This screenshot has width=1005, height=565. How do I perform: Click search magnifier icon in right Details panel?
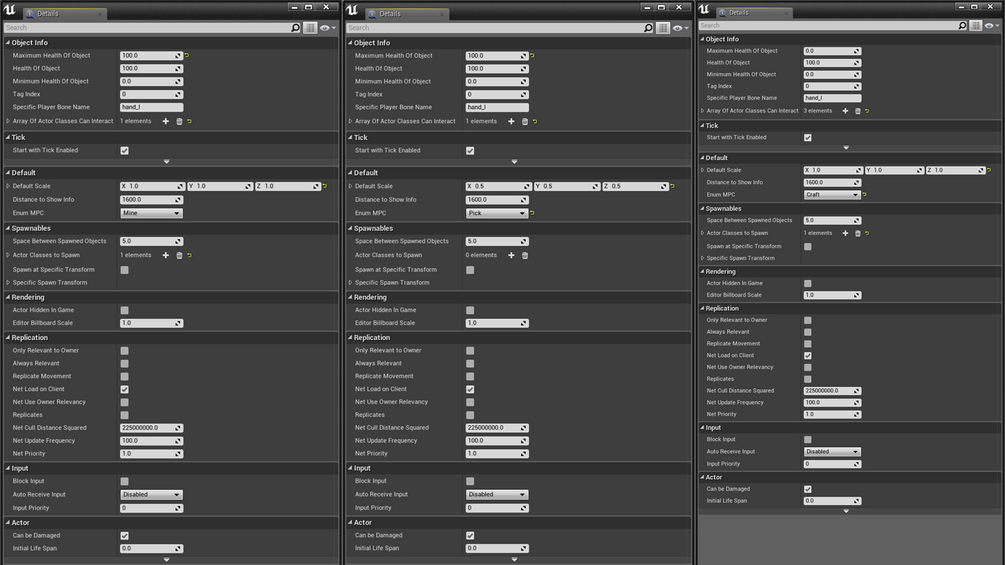coord(962,26)
